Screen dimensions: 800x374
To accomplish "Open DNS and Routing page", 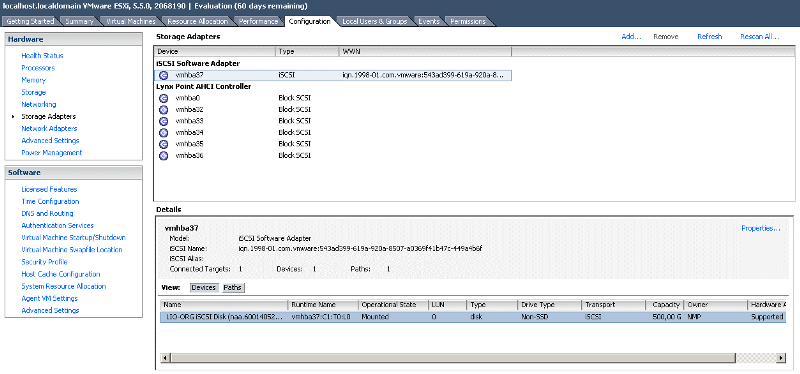I will pyautogui.click(x=47, y=214).
